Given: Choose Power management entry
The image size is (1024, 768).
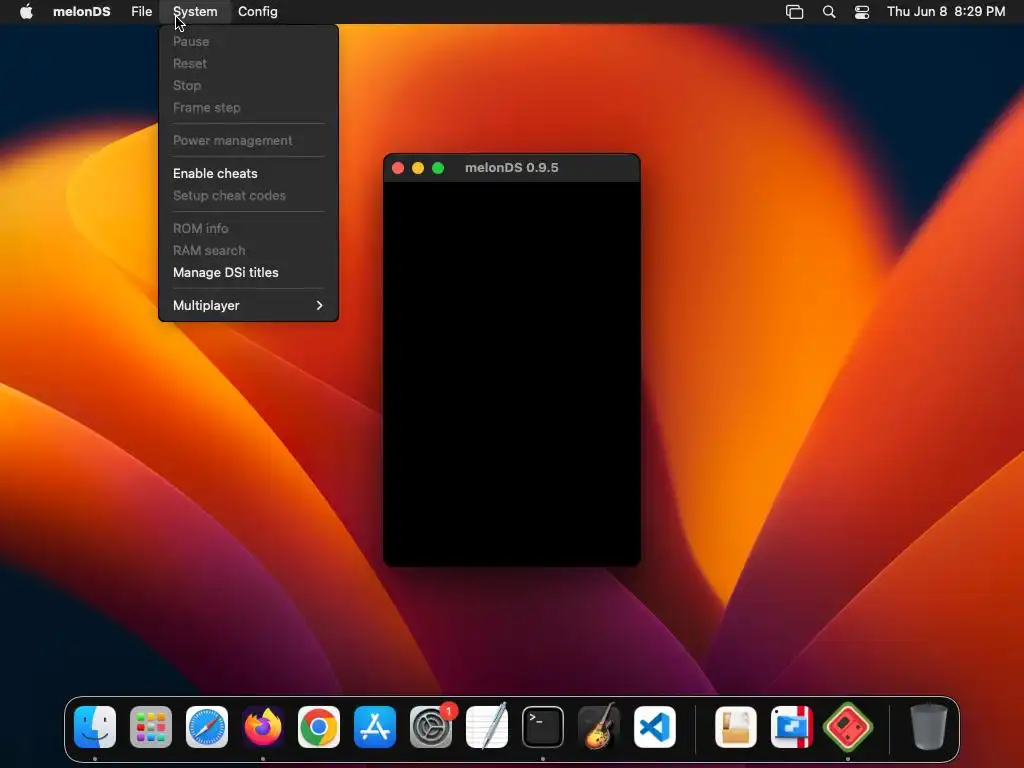Looking at the screenshot, I should tap(248, 140).
